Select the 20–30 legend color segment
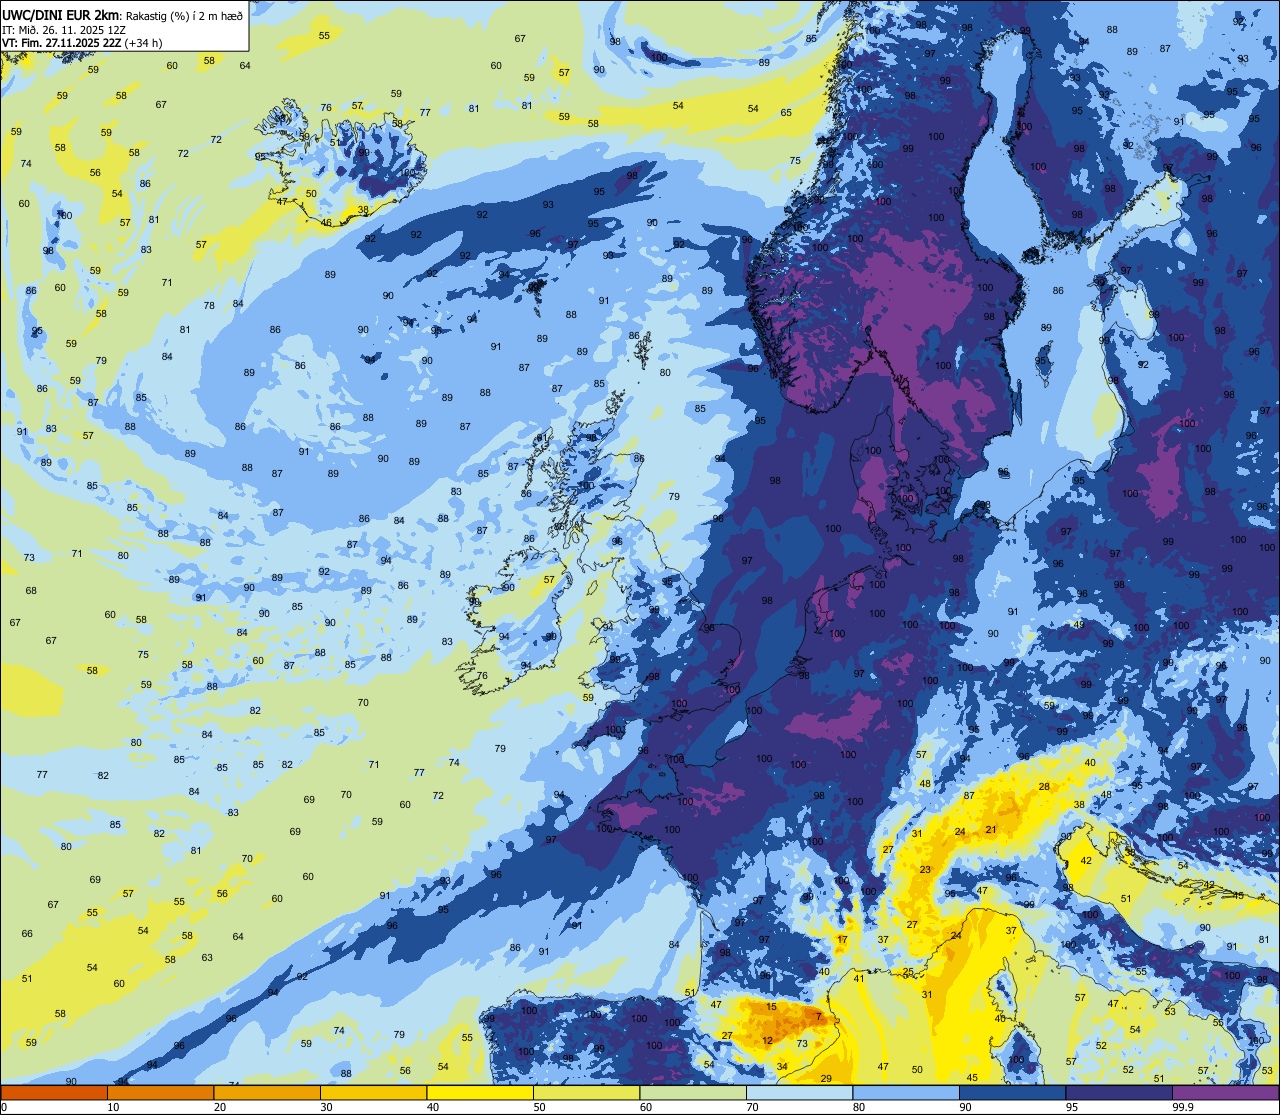The image size is (1280, 1115). click(x=267, y=1092)
